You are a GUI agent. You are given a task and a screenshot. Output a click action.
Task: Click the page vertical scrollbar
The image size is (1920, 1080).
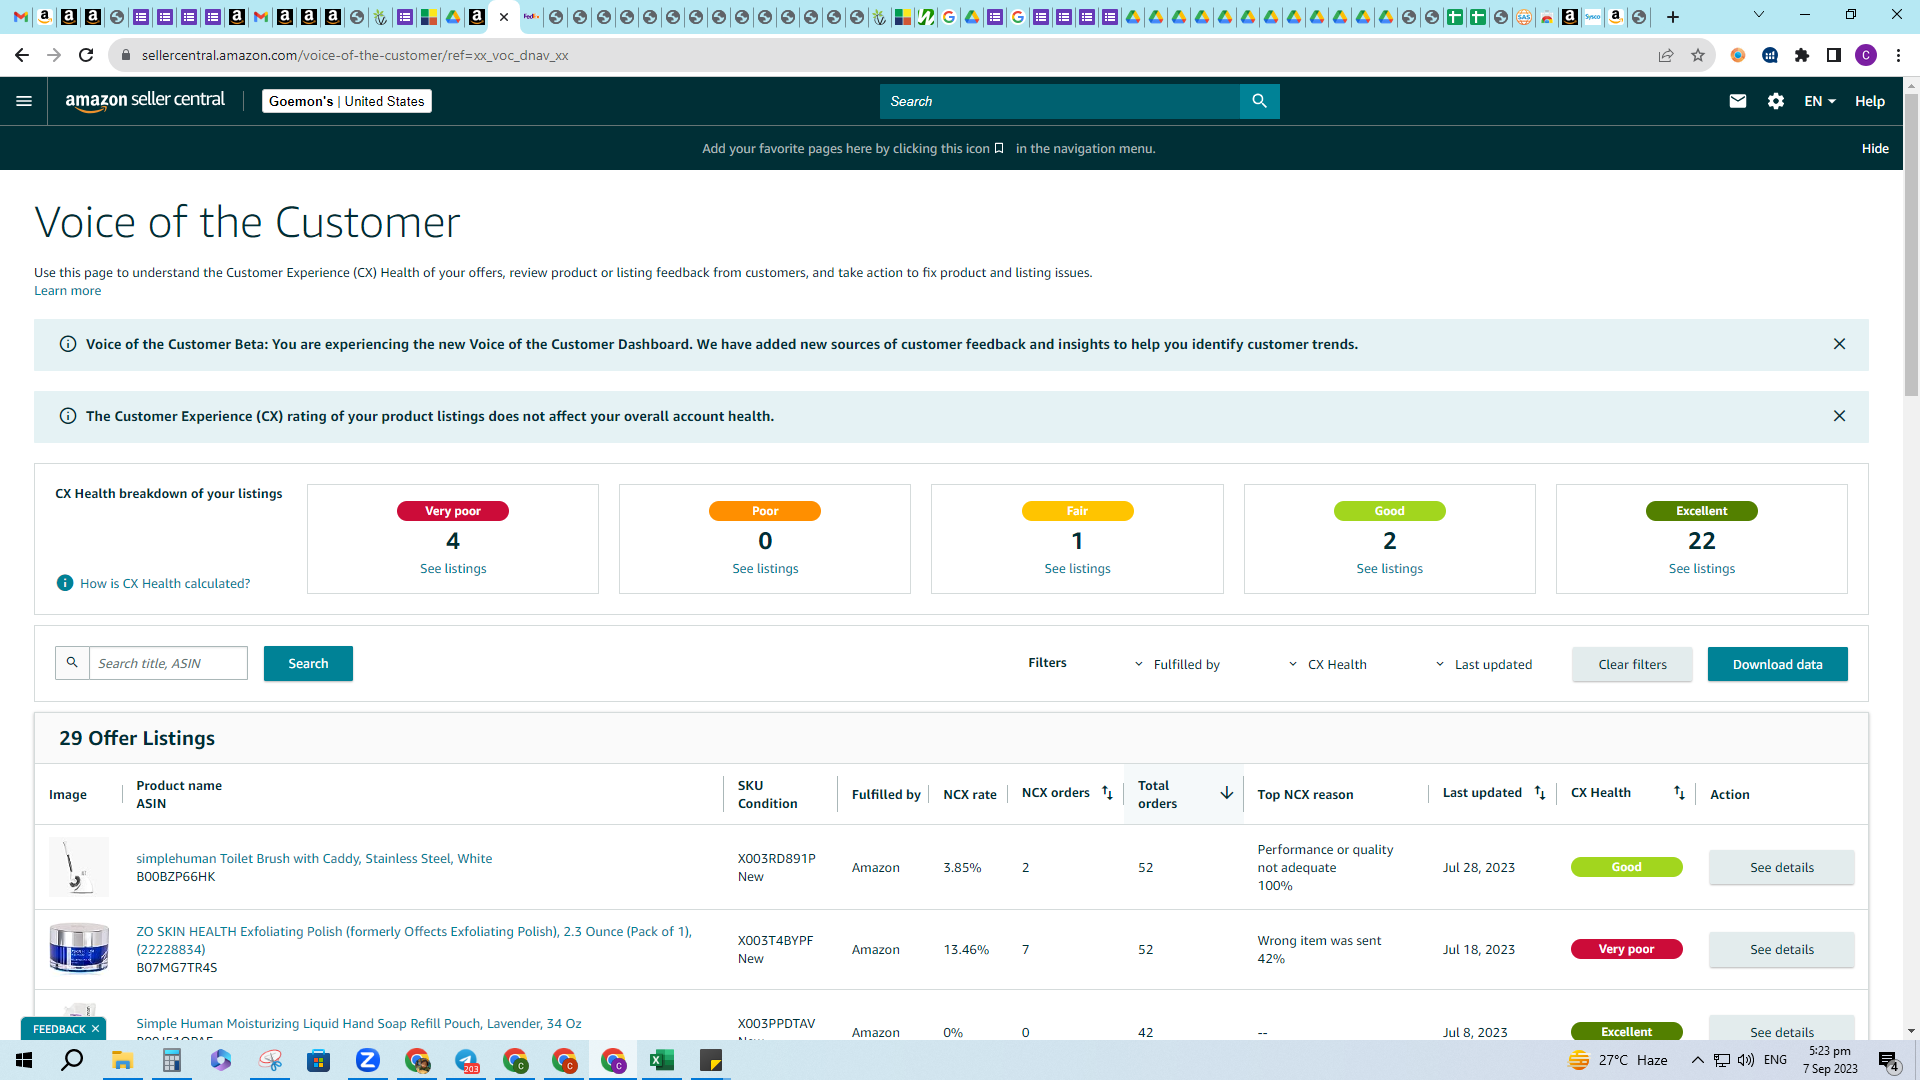(x=1911, y=245)
